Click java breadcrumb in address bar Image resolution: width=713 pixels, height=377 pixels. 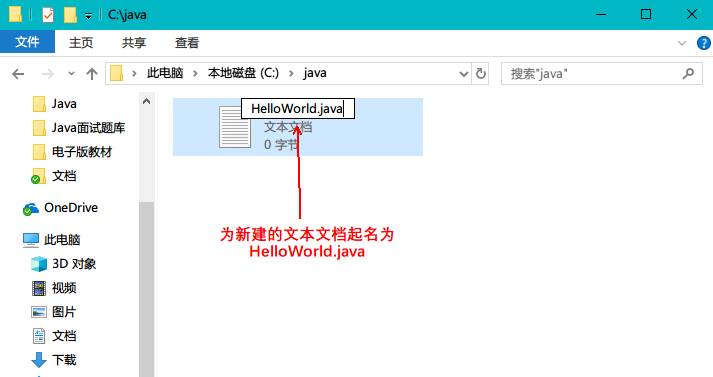coord(315,73)
